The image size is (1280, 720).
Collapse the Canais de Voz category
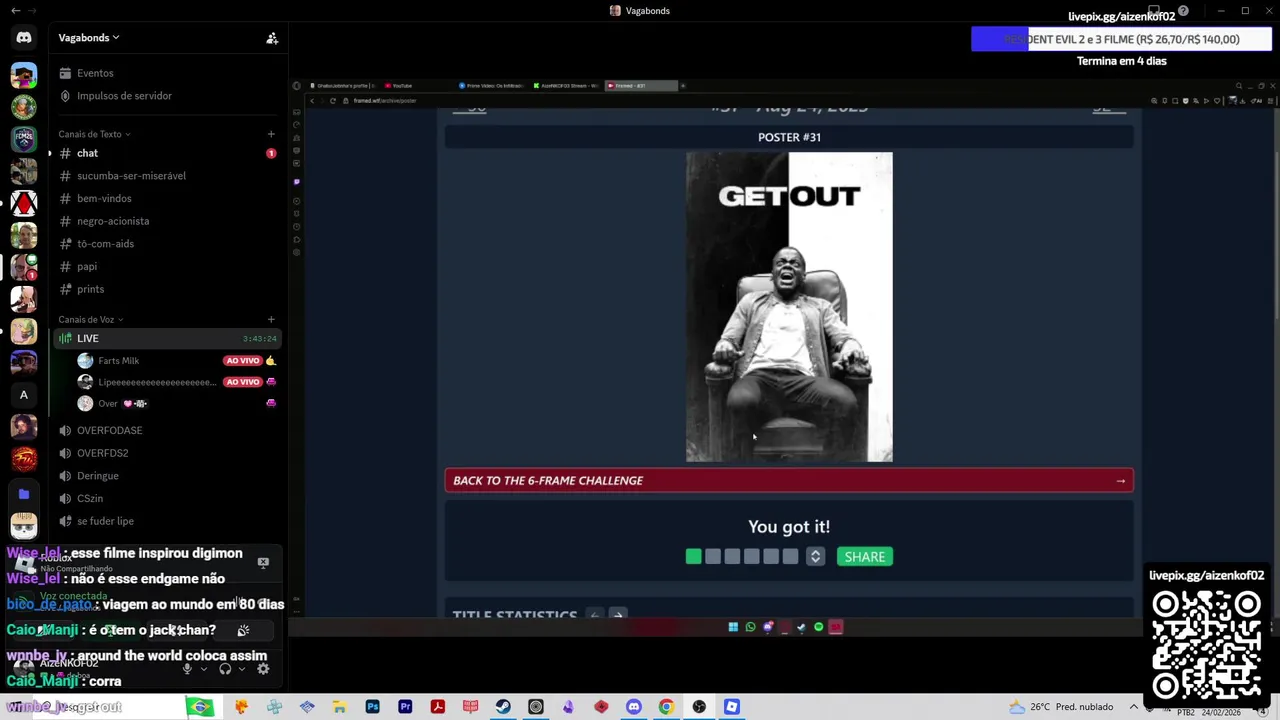coord(90,319)
